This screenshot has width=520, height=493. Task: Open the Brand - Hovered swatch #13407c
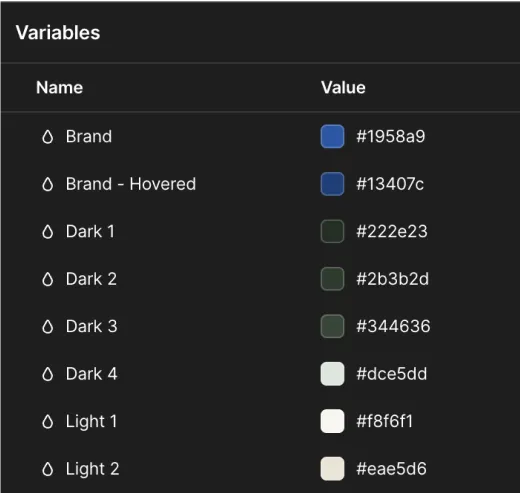pos(332,184)
